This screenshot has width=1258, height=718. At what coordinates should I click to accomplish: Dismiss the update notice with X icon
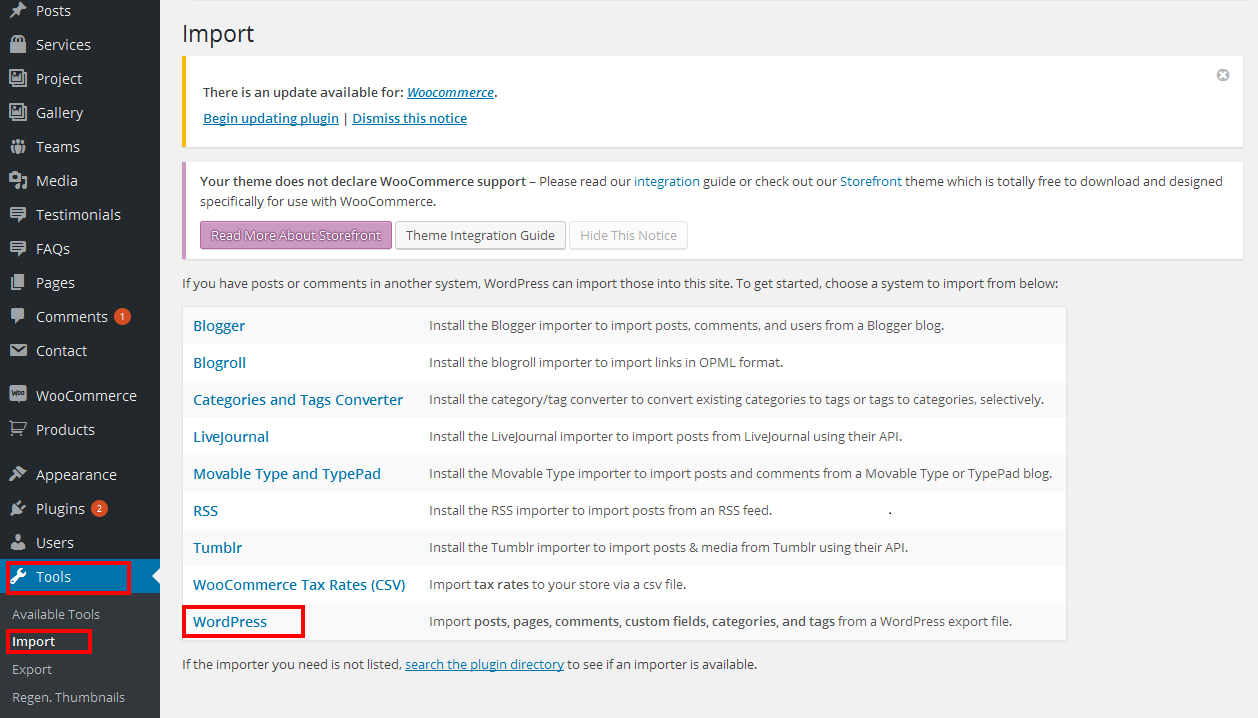tap(1222, 75)
